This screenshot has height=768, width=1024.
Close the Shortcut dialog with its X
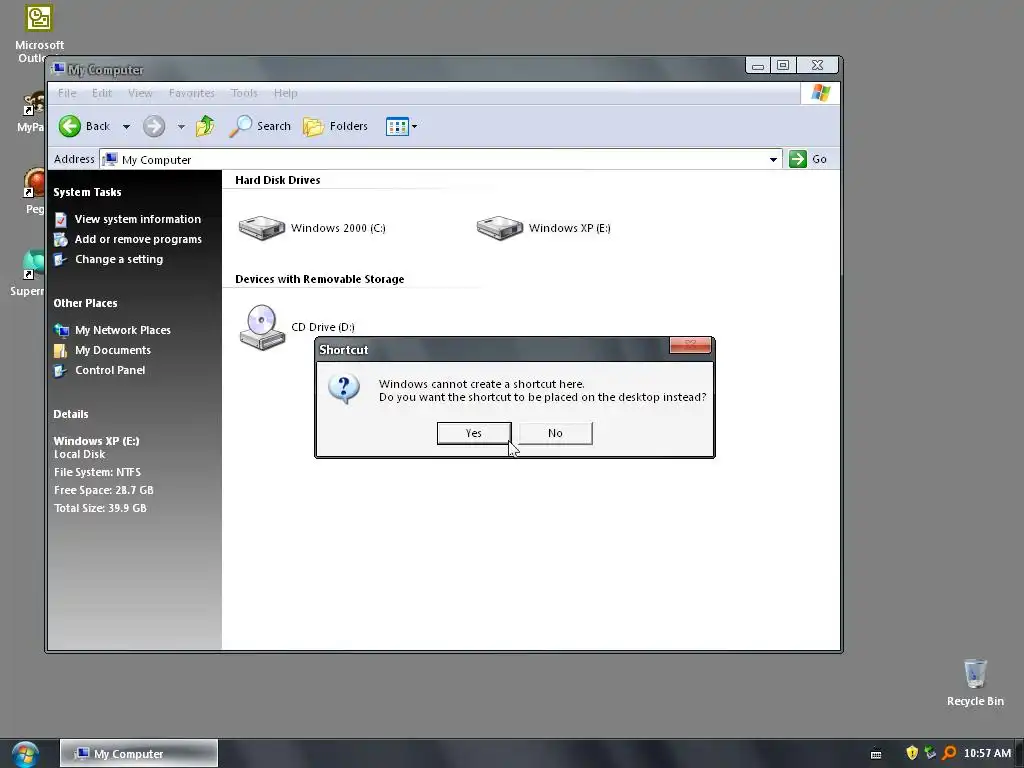point(690,345)
